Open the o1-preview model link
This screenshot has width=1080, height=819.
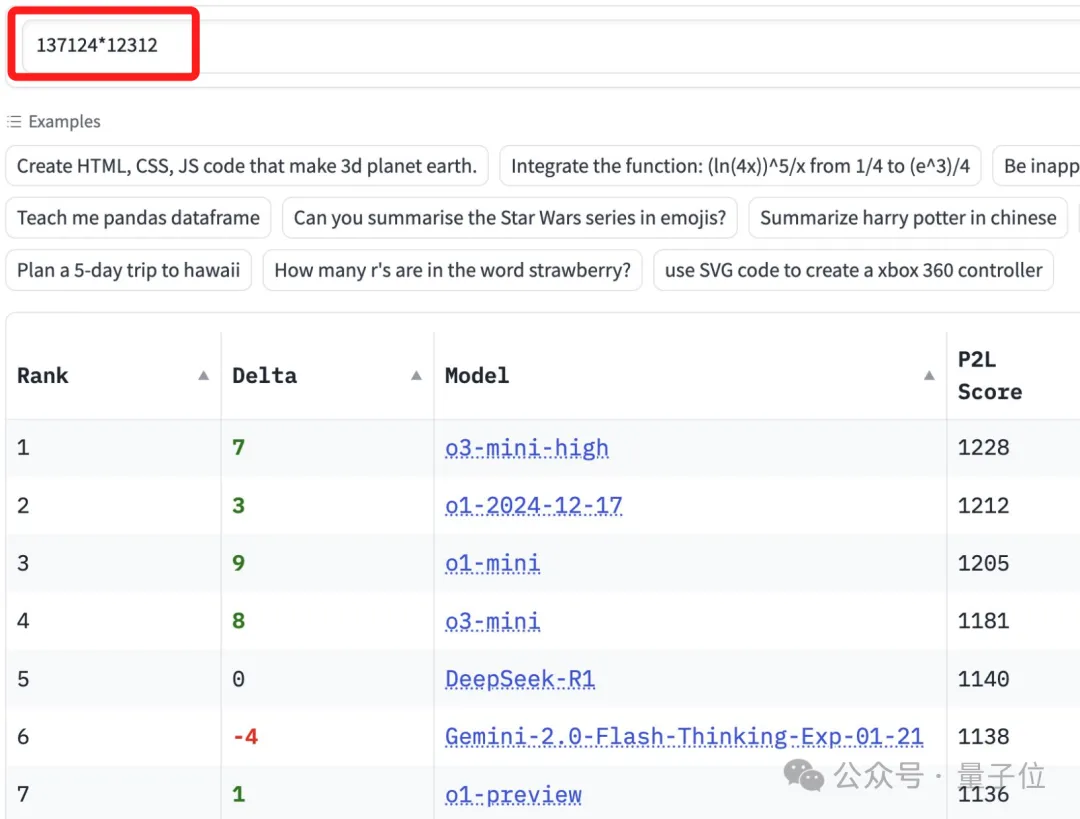513,795
